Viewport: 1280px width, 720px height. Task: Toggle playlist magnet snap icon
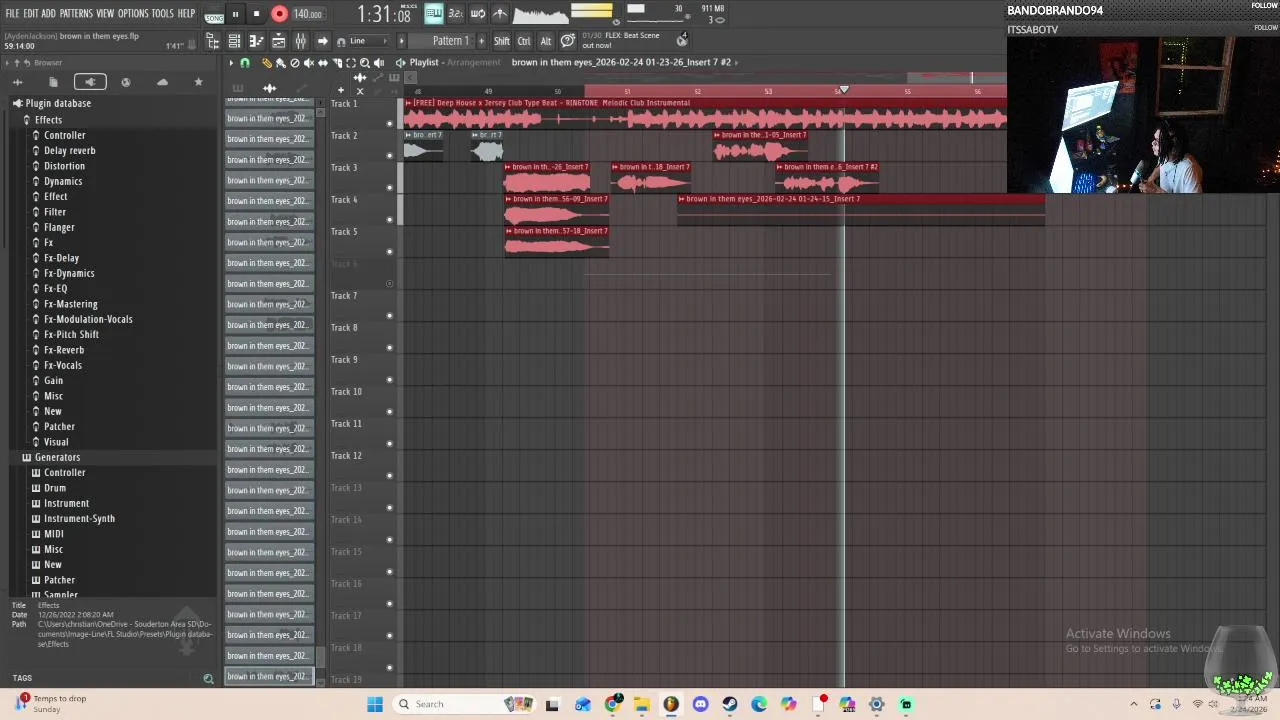tap(245, 63)
